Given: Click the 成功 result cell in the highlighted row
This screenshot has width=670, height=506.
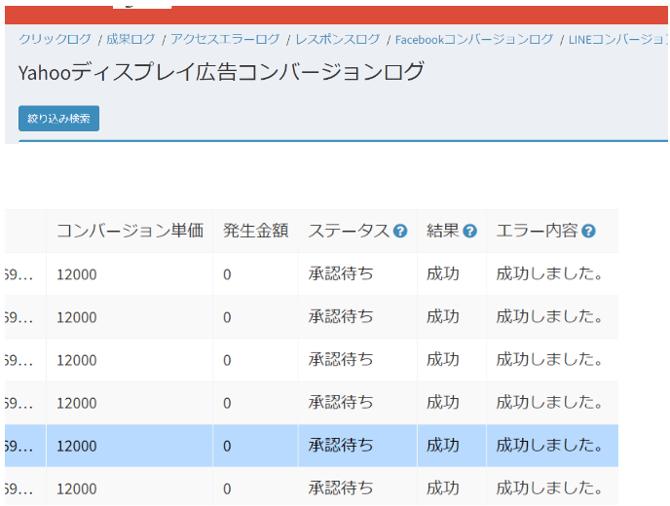Looking at the screenshot, I should [x=443, y=446].
